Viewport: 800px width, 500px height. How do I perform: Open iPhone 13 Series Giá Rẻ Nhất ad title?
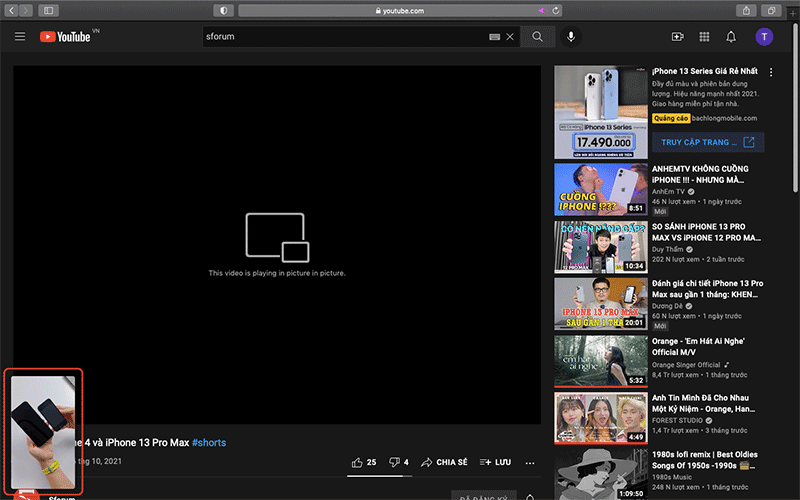point(705,71)
